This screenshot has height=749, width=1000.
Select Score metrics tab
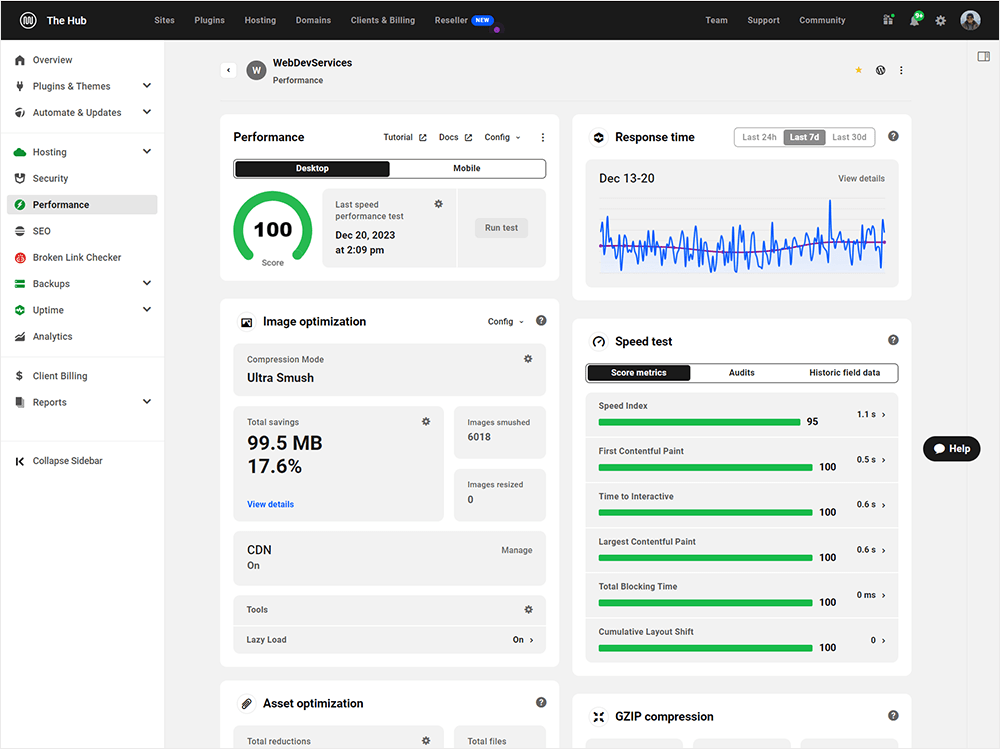click(638, 373)
